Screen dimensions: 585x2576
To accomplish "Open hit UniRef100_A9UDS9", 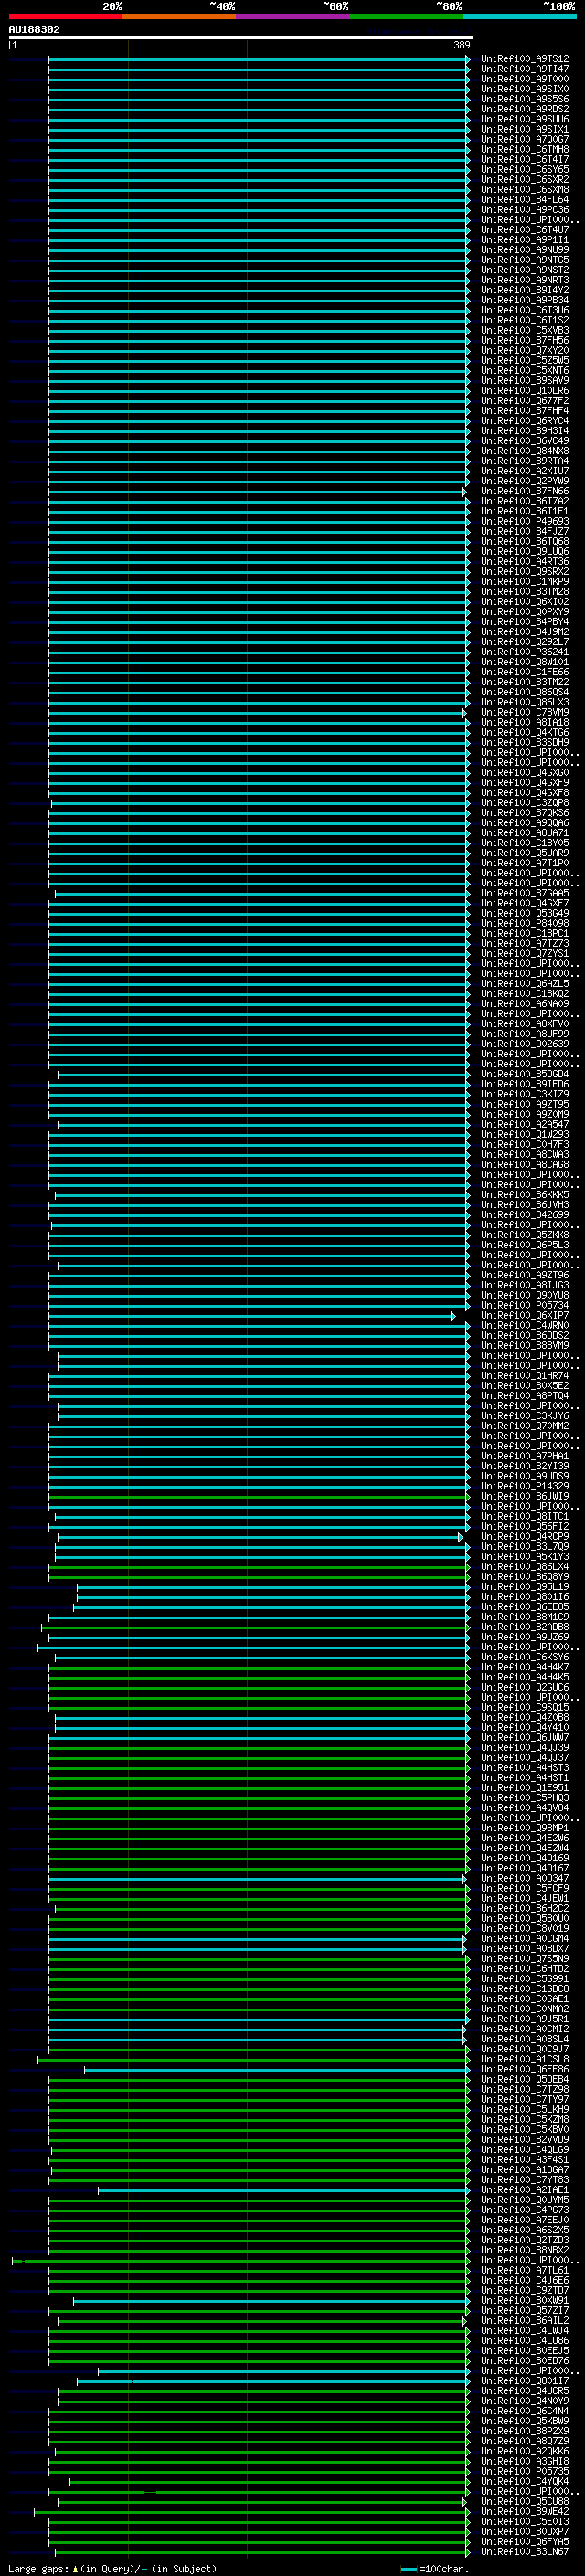I will tap(525, 1476).
